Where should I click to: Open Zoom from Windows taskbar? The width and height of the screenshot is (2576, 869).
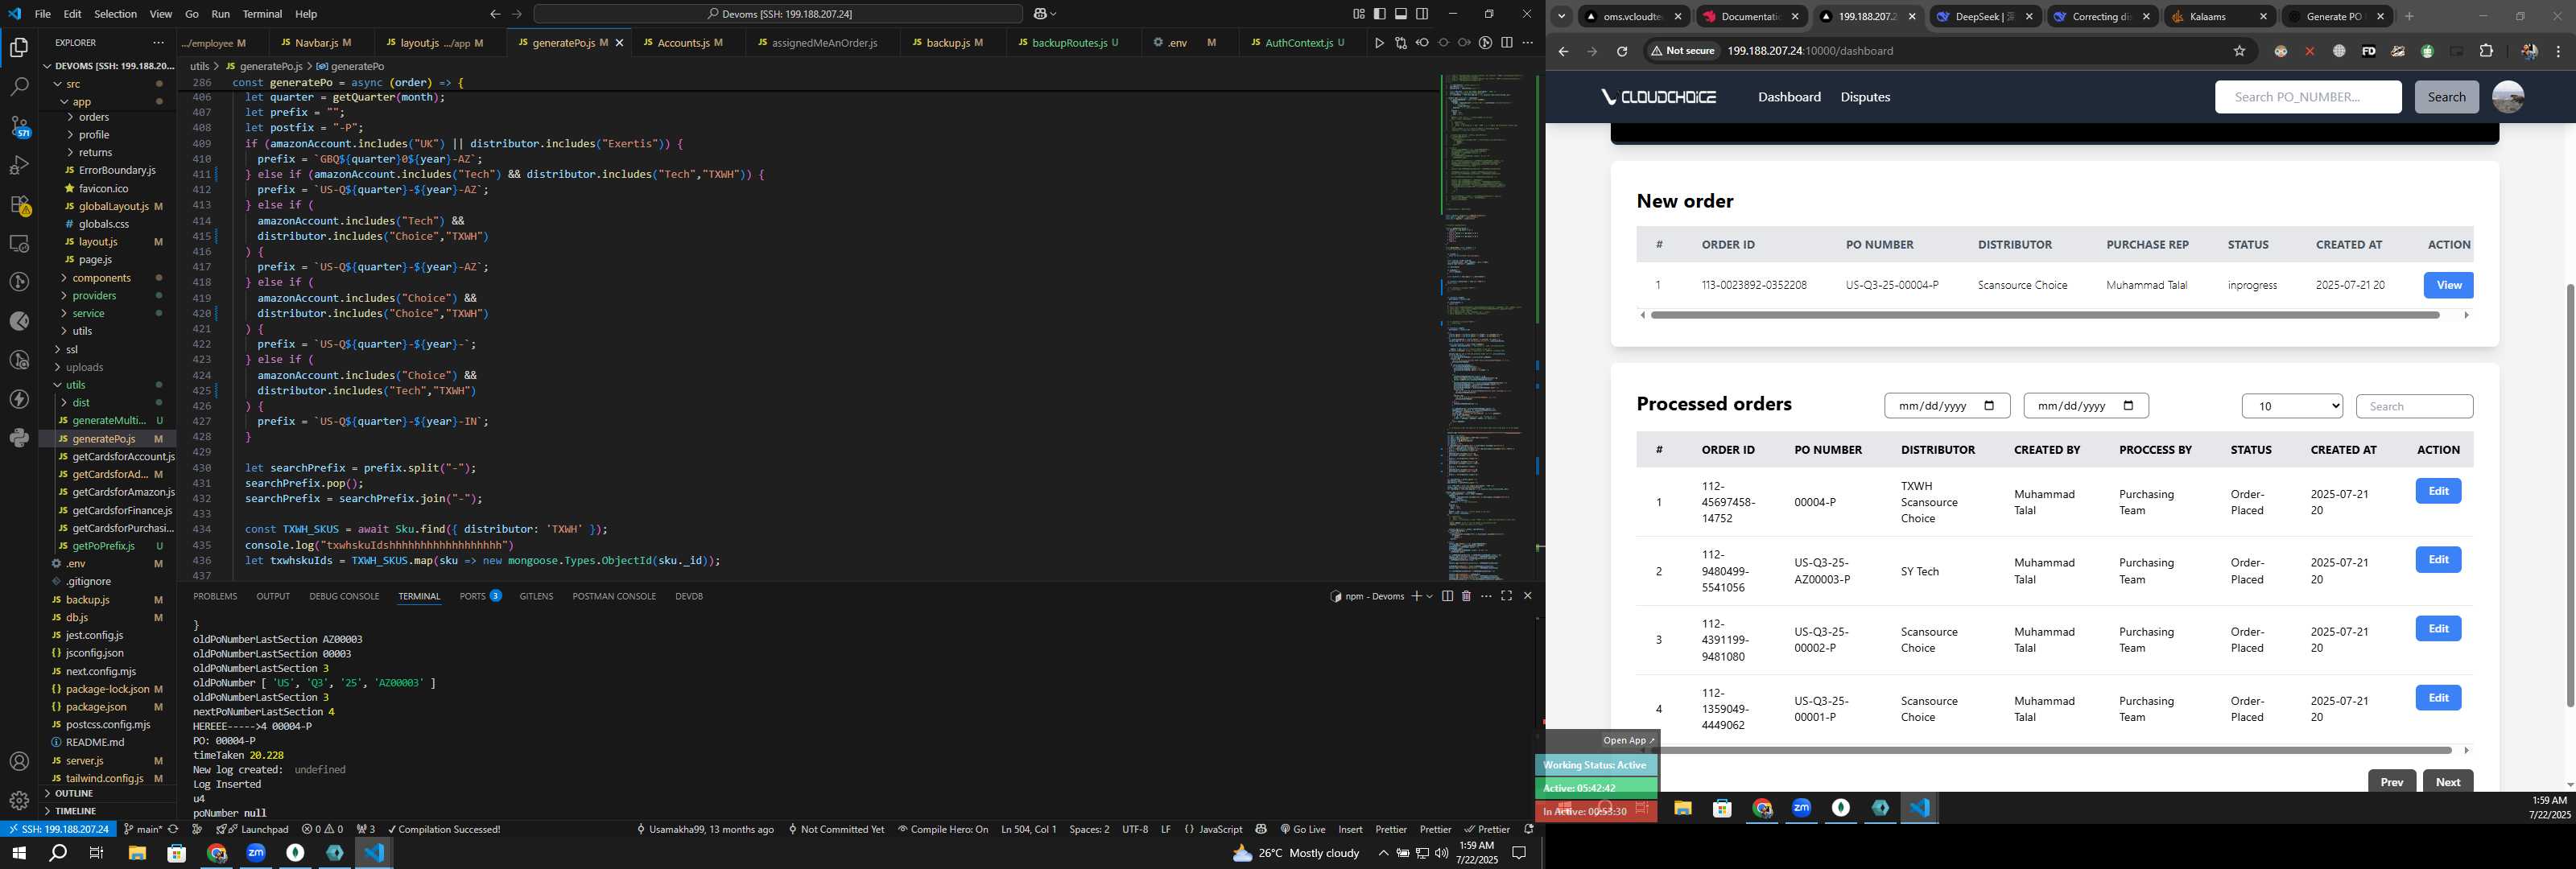[x=256, y=853]
